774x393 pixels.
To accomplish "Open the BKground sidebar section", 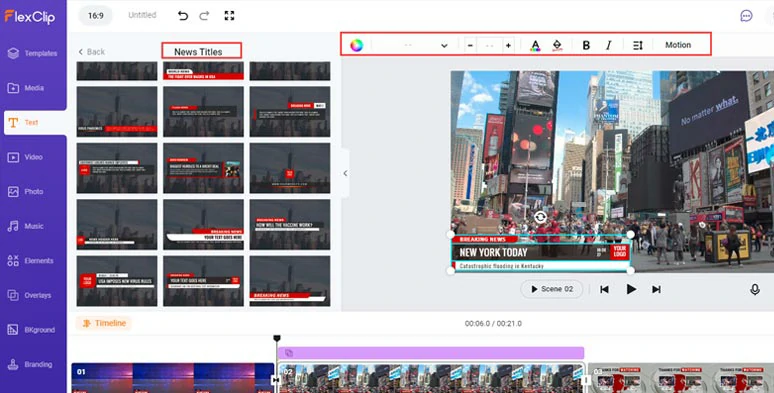I will (33, 330).
